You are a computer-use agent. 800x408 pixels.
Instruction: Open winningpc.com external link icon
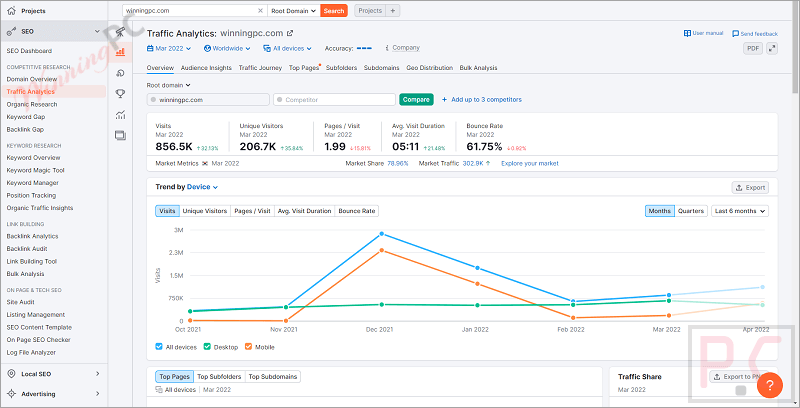click(290, 34)
